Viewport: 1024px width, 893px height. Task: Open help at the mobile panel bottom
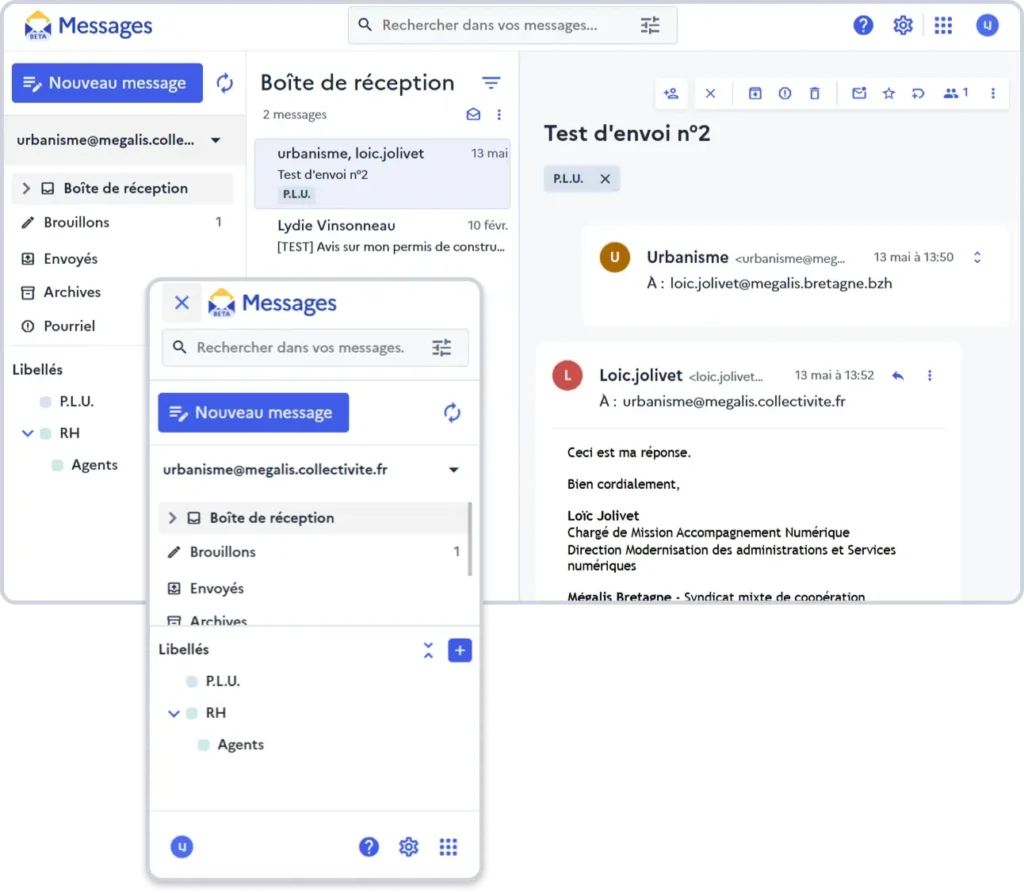click(369, 847)
